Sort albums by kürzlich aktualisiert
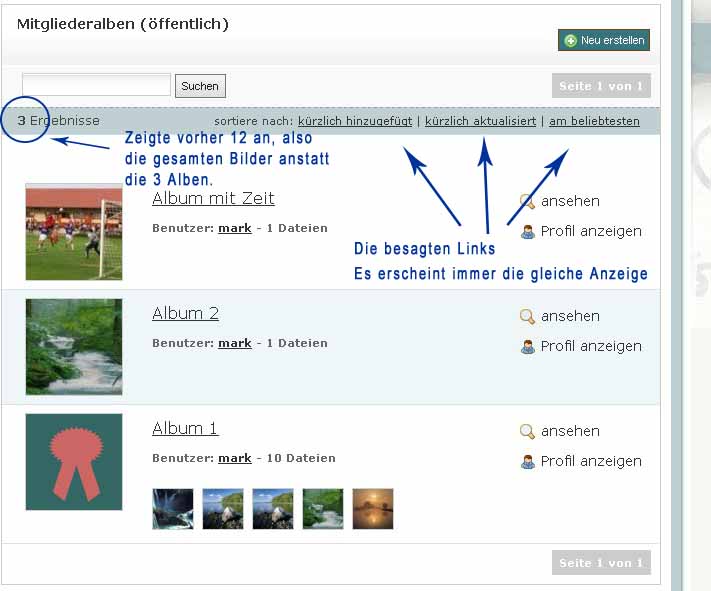Image resolution: width=711 pixels, height=591 pixels. click(480, 121)
